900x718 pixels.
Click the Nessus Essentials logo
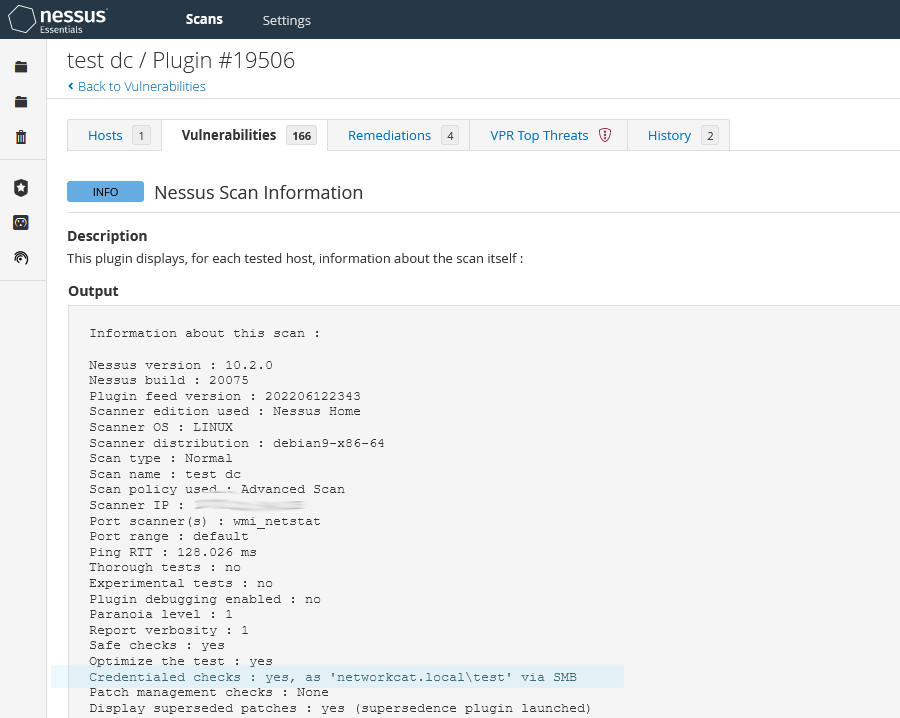57,19
